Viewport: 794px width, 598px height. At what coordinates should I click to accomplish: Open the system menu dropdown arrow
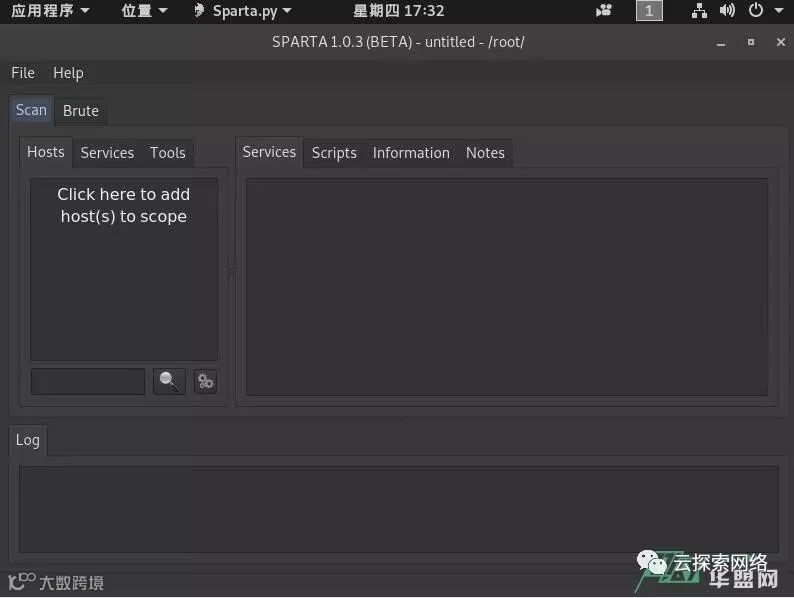coord(779,10)
